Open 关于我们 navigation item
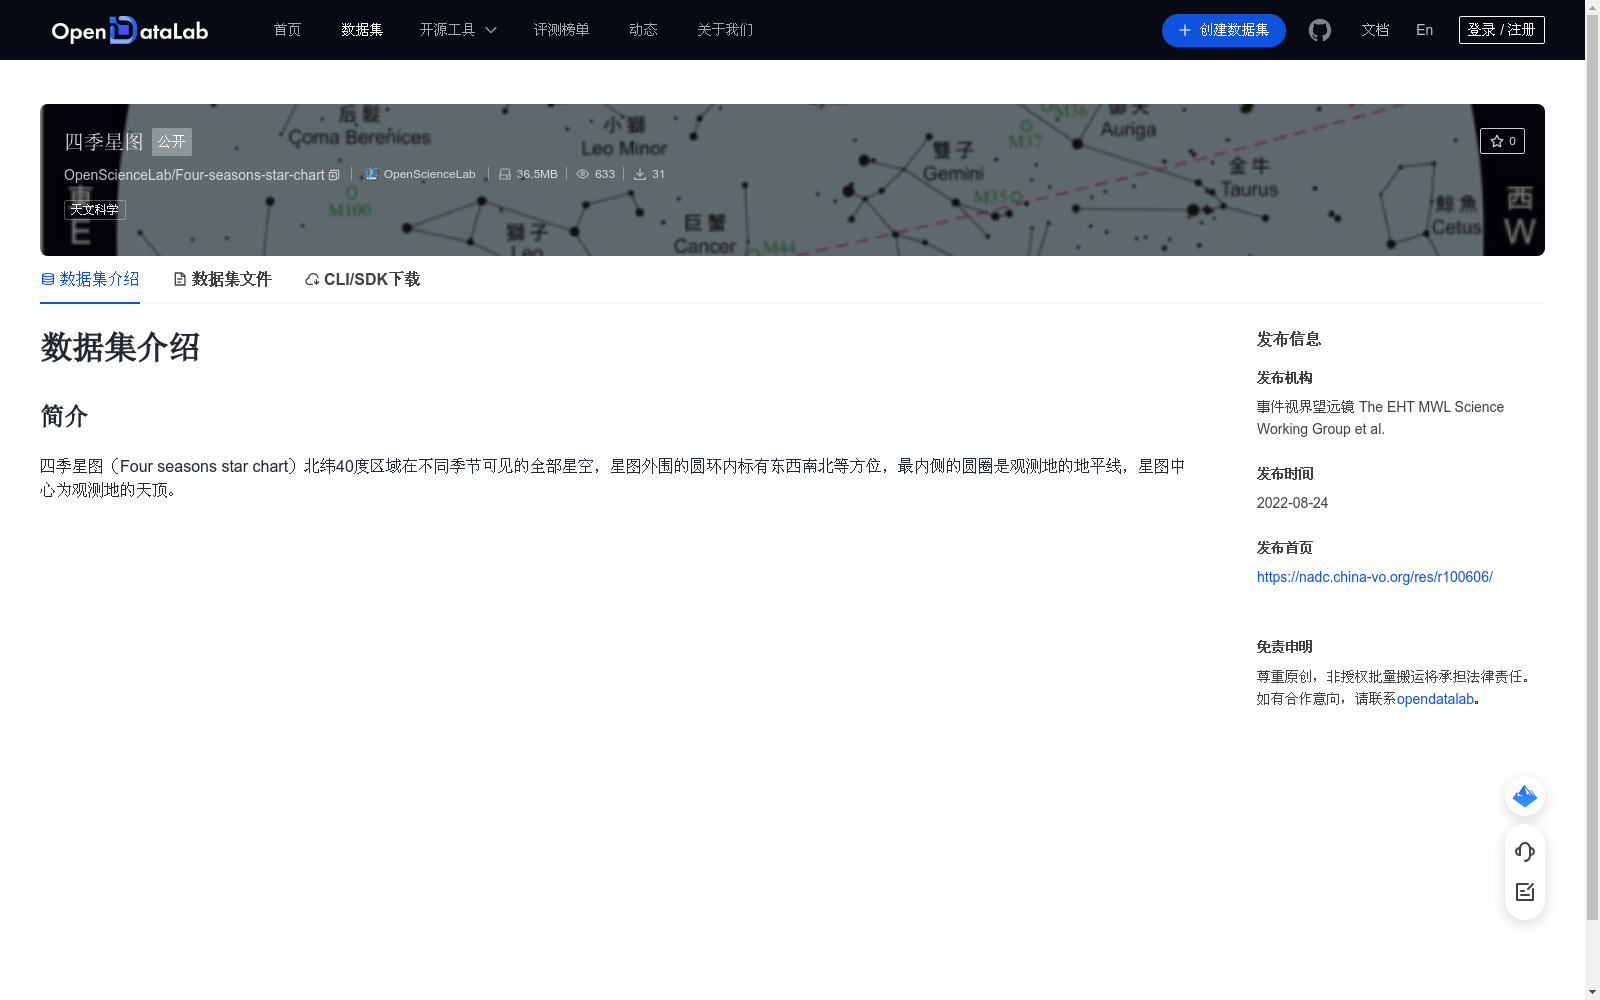 coord(725,30)
